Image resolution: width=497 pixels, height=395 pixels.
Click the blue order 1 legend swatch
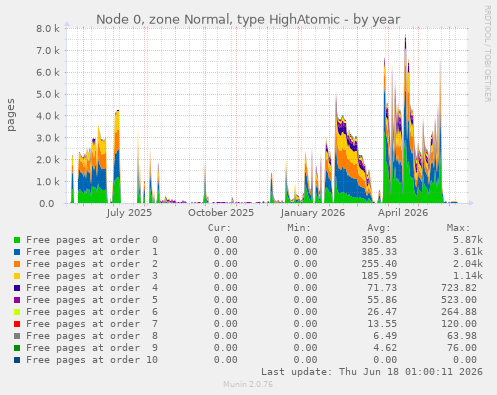(x=17, y=252)
